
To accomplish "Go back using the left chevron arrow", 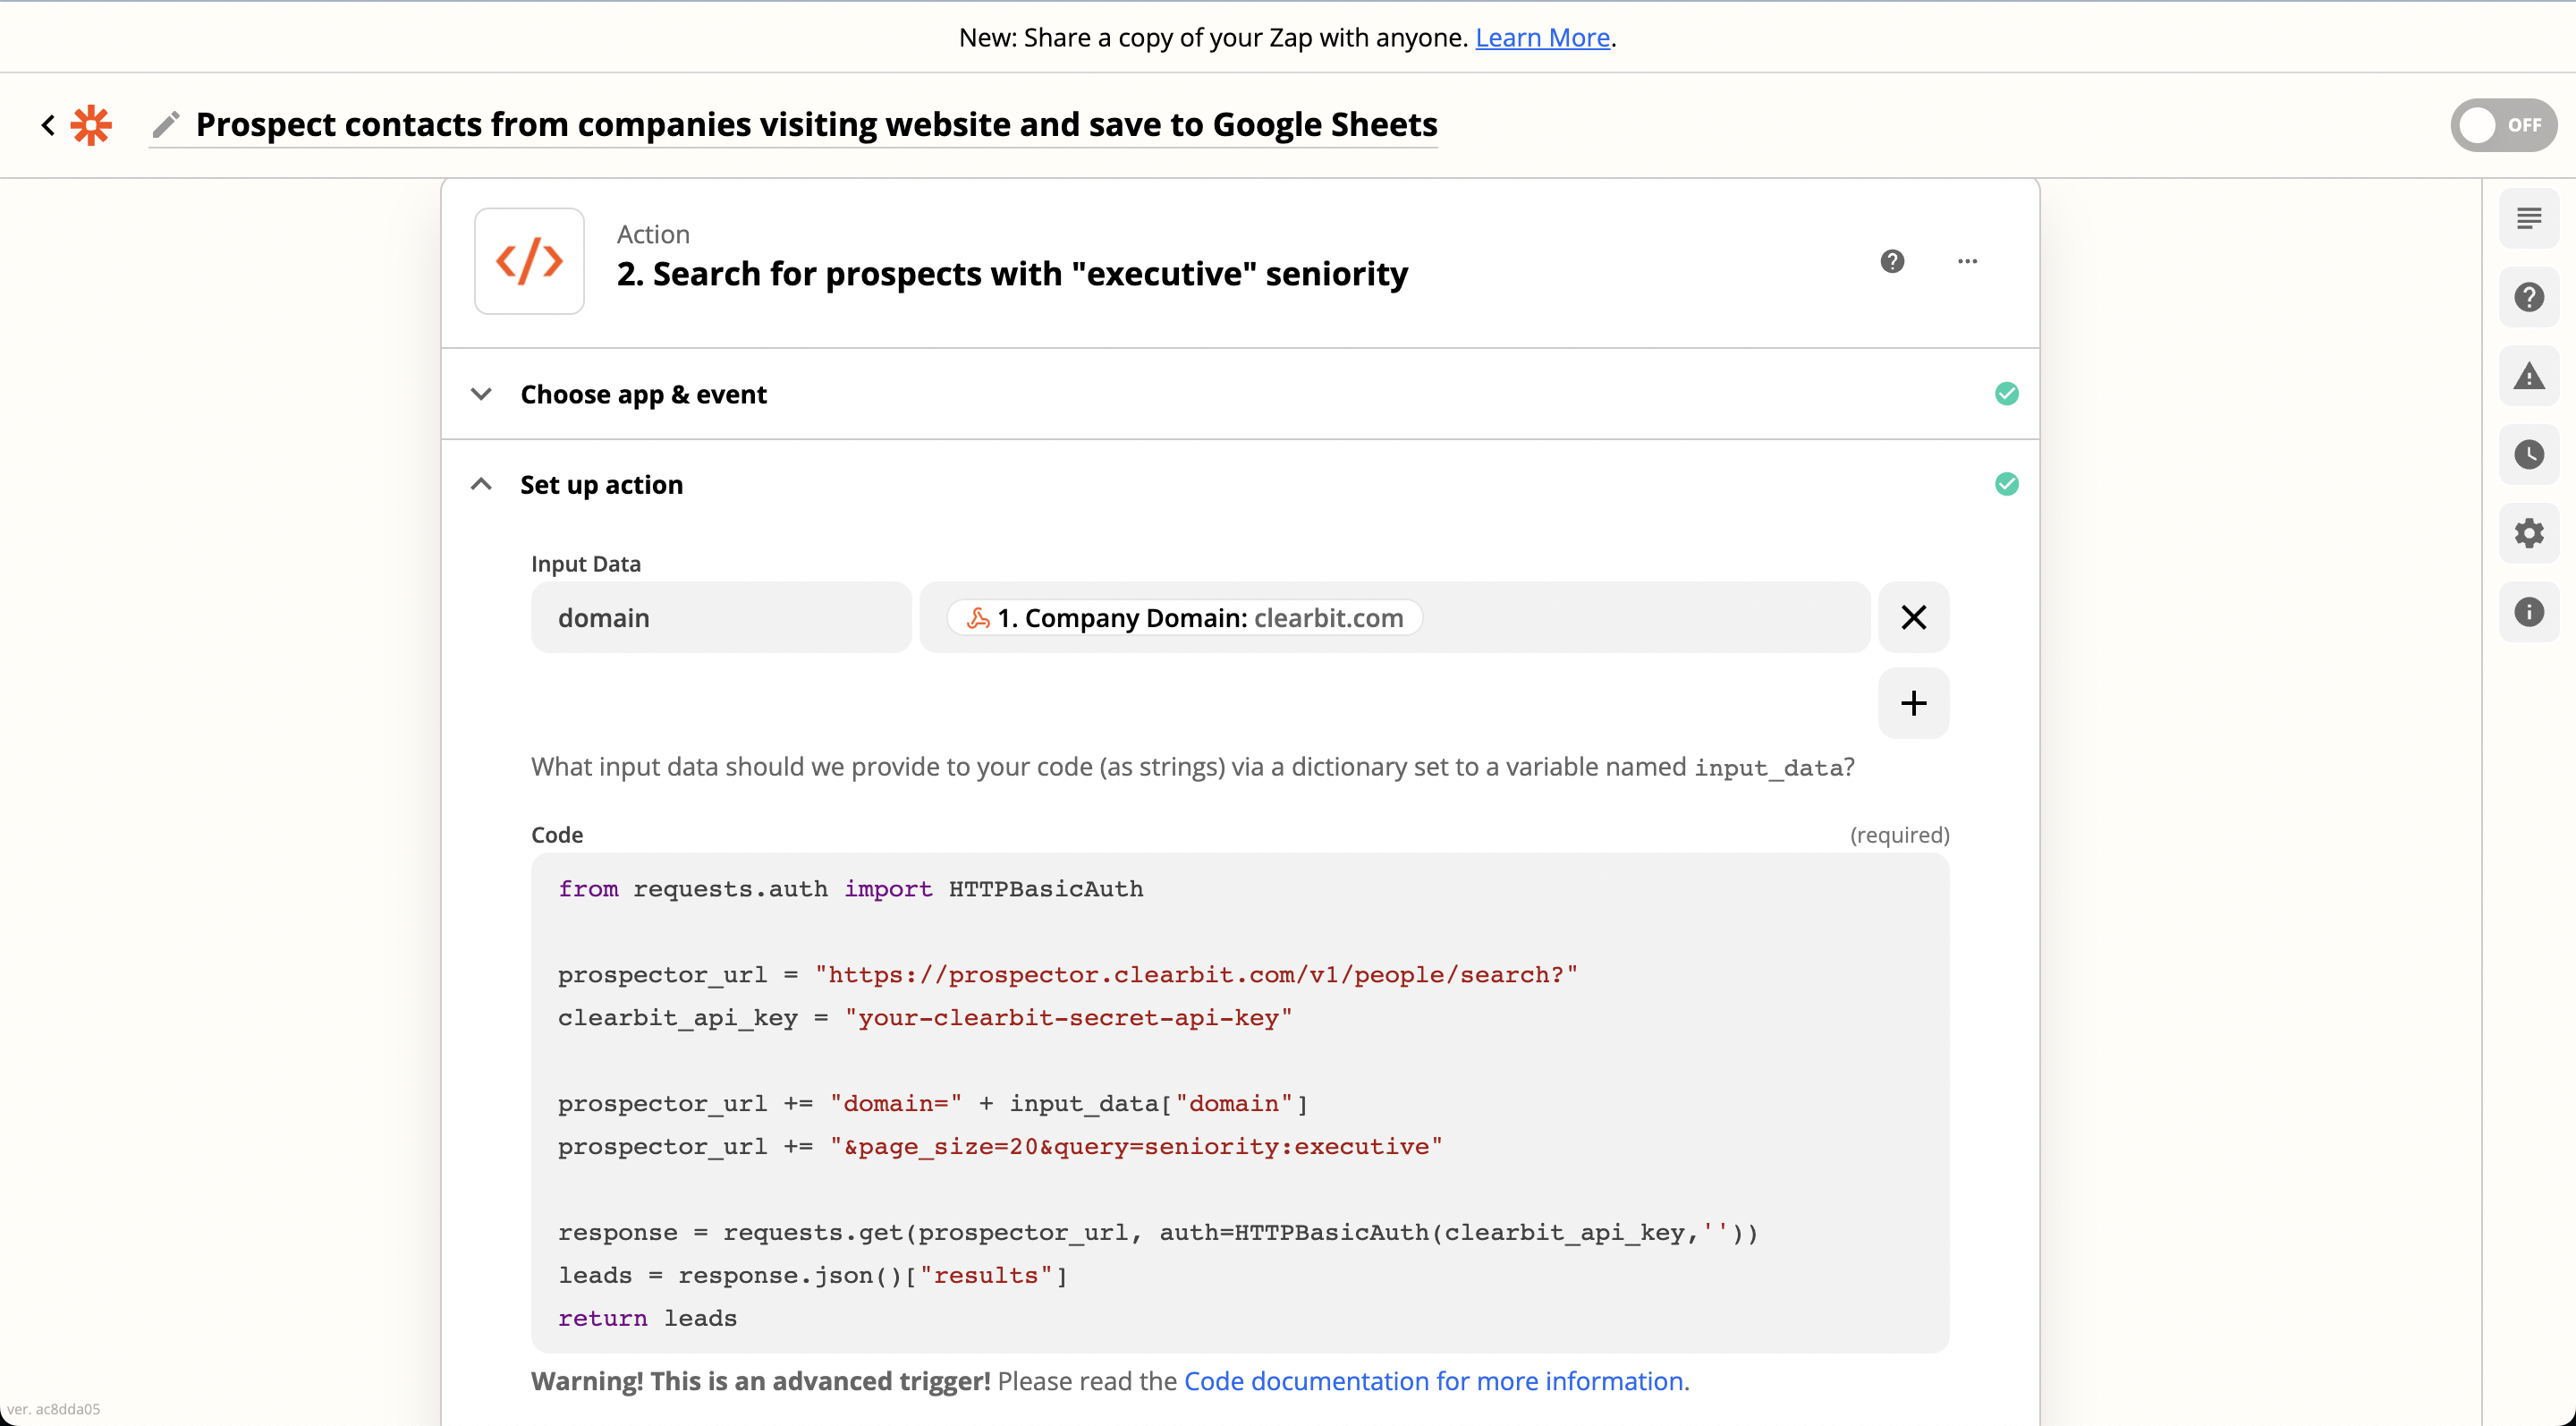I will [x=47, y=125].
